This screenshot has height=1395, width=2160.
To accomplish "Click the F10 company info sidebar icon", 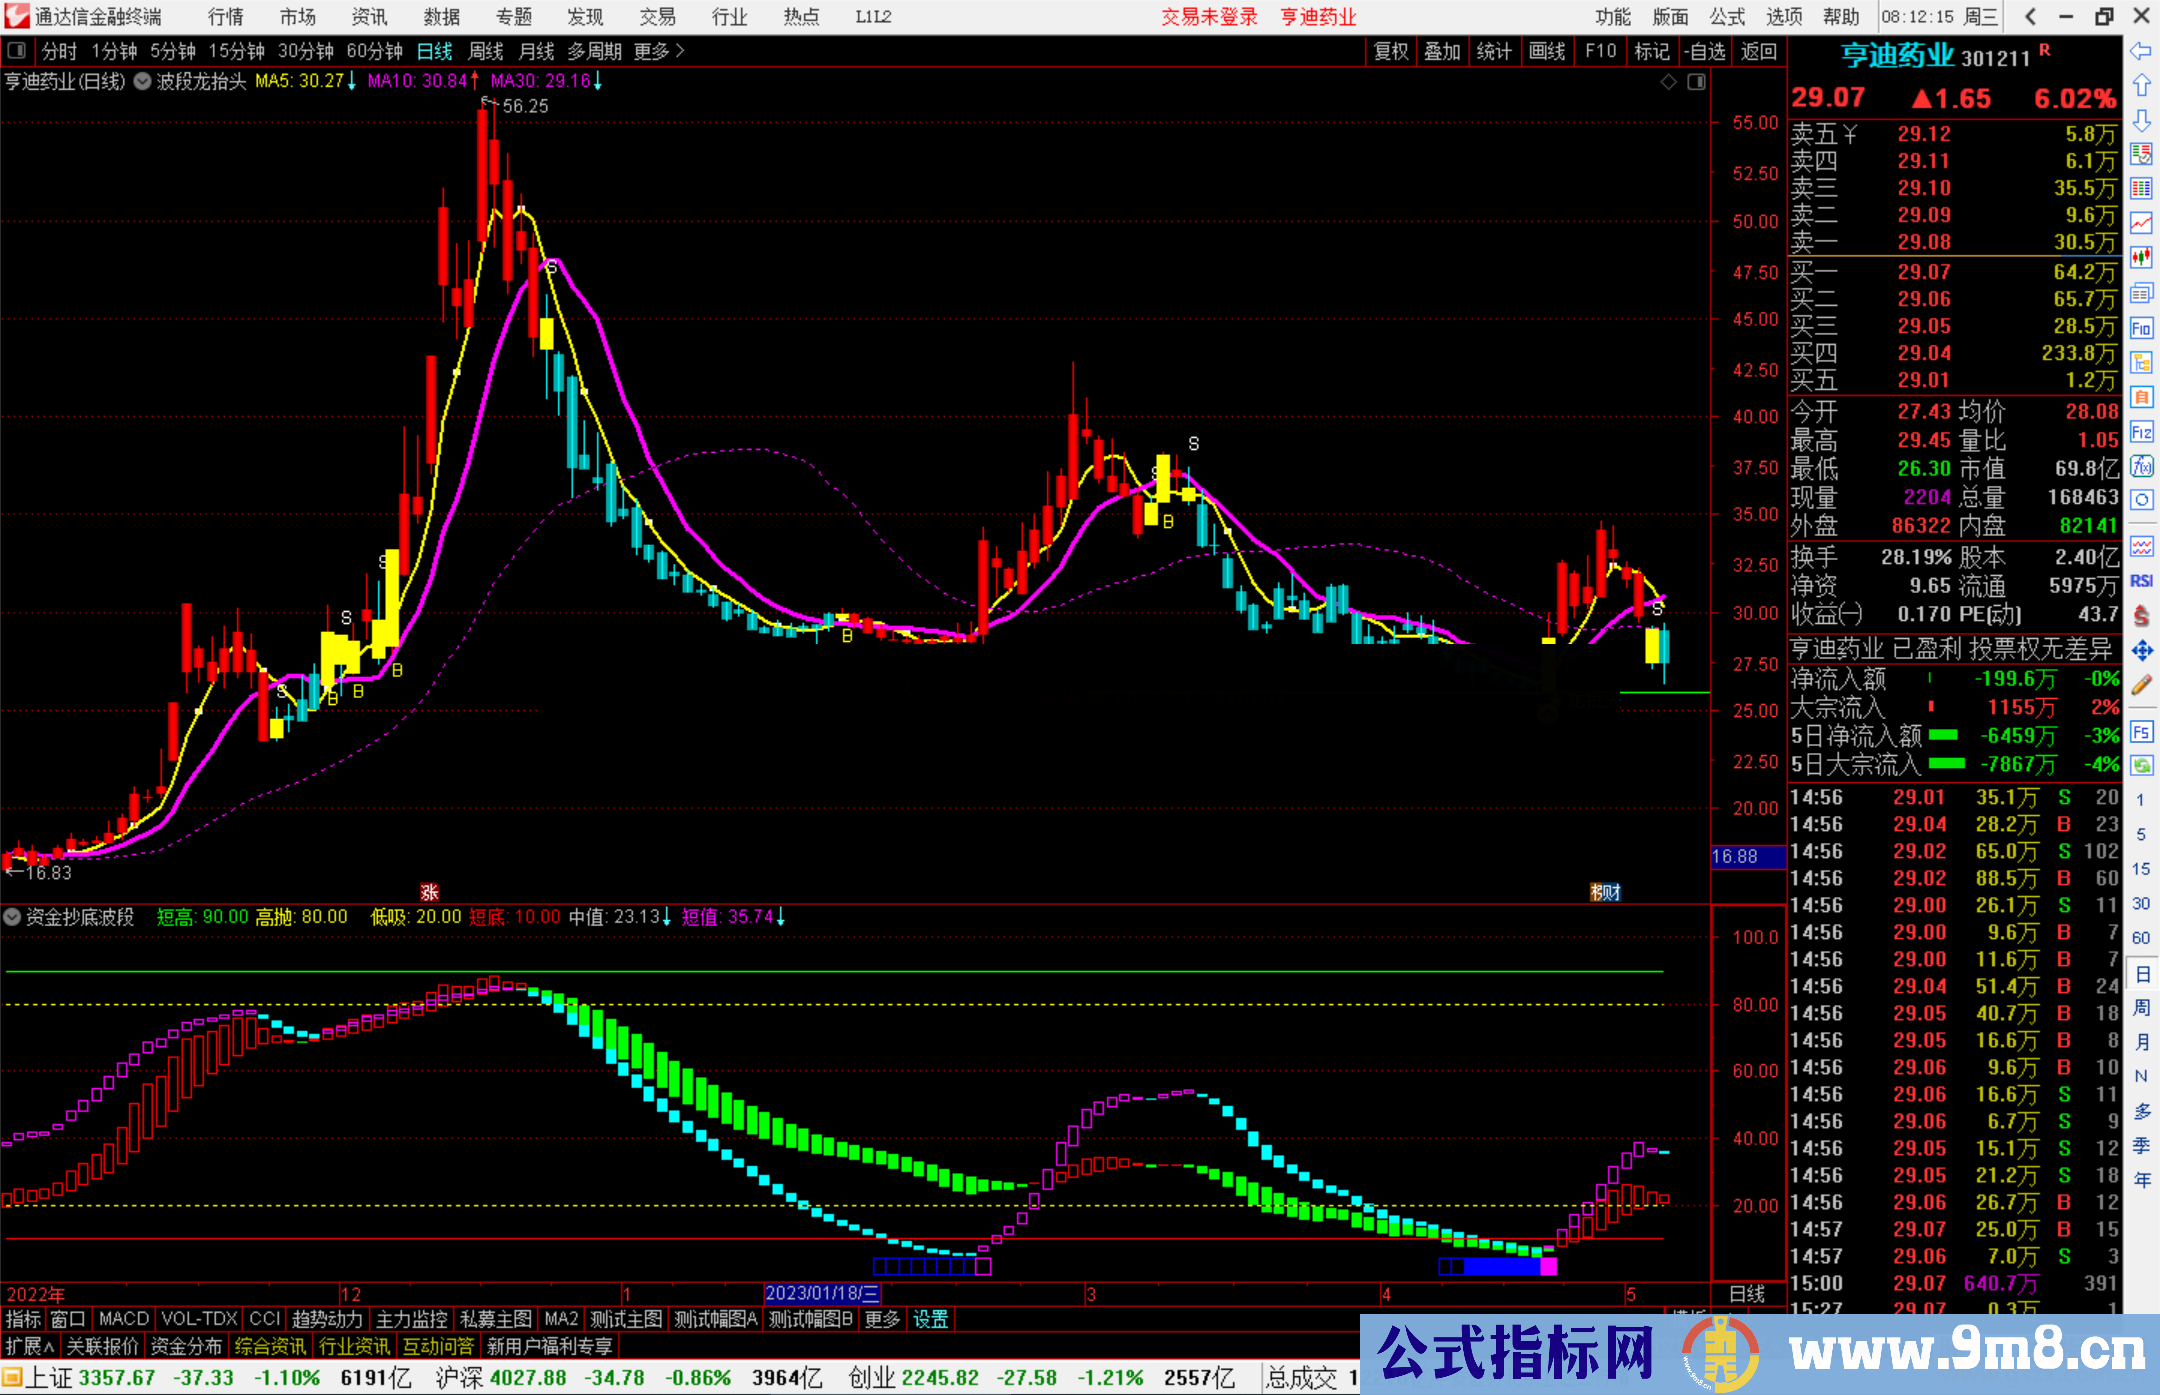I will tap(2141, 328).
